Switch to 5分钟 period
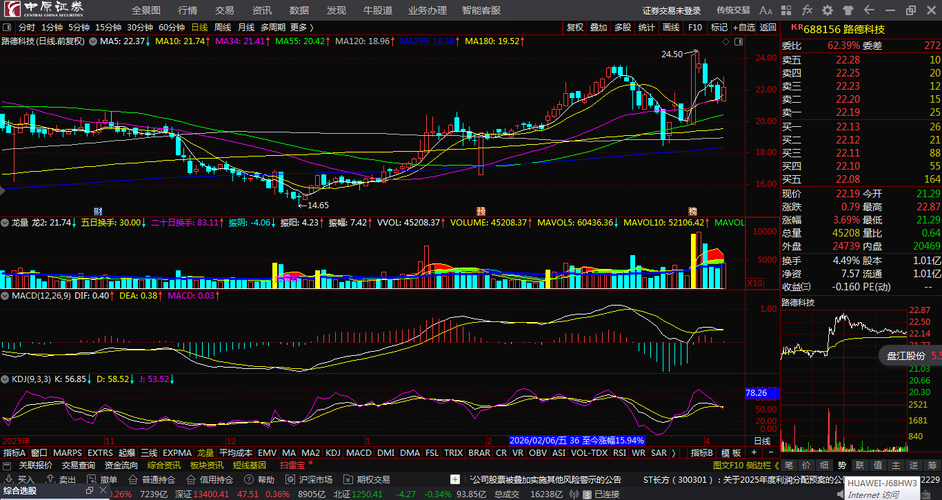This screenshot has height=500, width=942. click(x=79, y=27)
